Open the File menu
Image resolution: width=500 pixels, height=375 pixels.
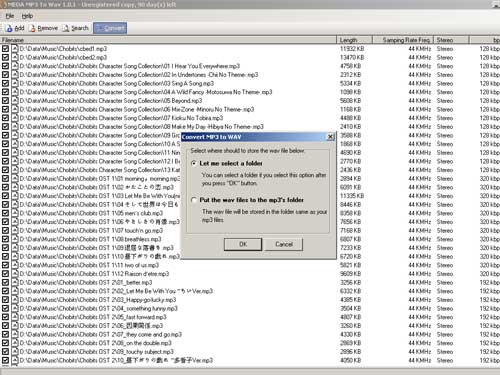click(10, 16)
